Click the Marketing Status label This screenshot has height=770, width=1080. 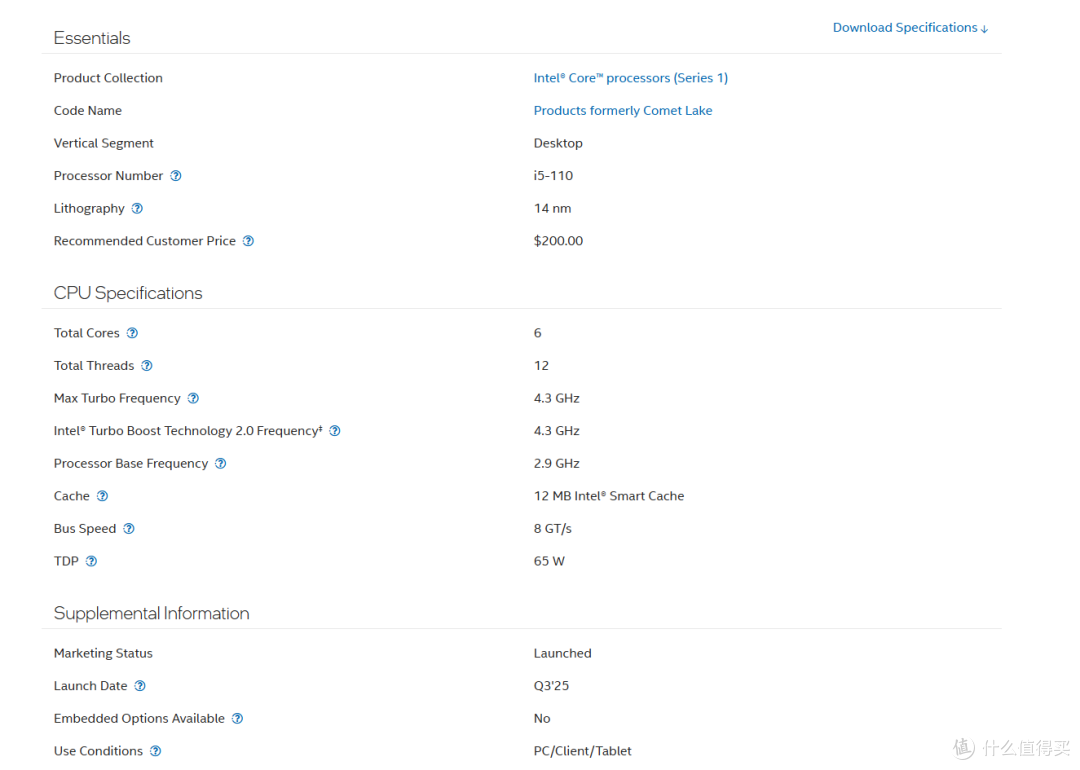coord(103,653)
